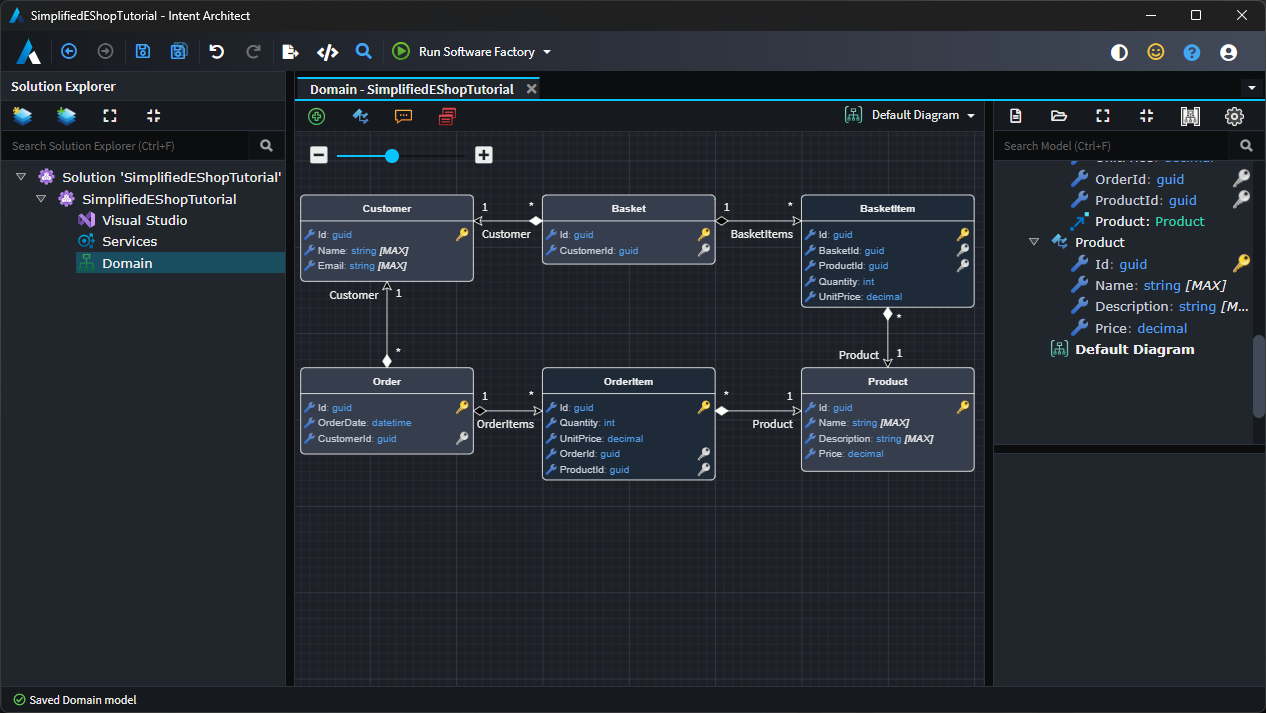Collapse the SimplifiedEShopTutorial application node
Screen dimensions: 1266x713
click(x=41, y=199)
